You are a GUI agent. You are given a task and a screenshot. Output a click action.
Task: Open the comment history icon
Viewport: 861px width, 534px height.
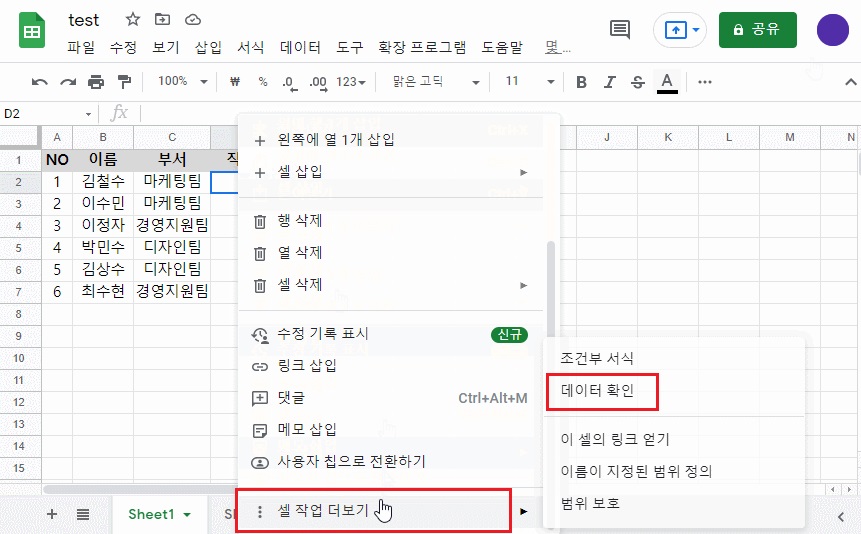tap(620, 29)
